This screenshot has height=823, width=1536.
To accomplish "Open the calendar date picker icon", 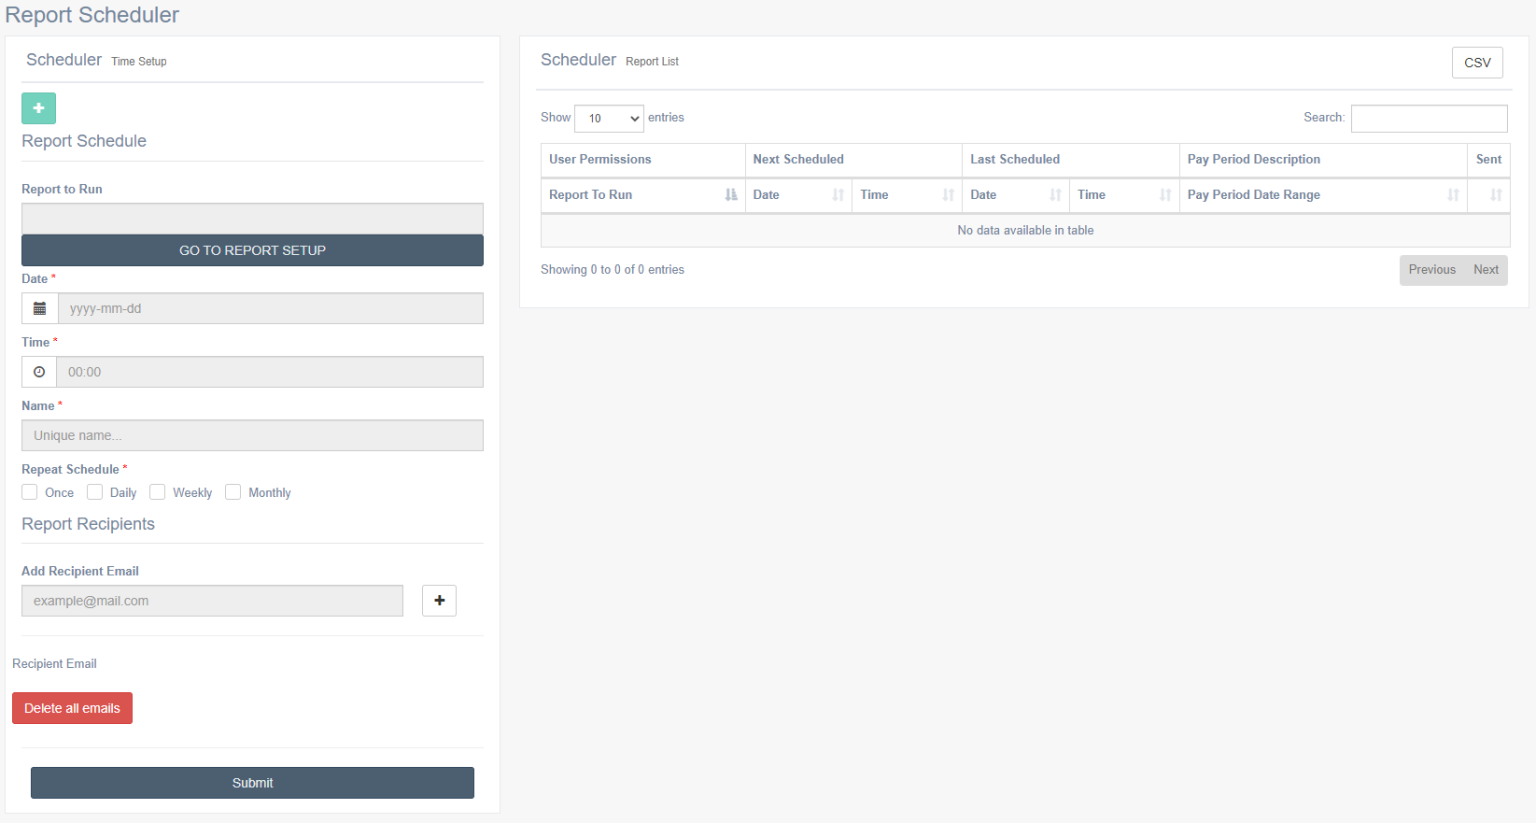I will pos(38,308).
